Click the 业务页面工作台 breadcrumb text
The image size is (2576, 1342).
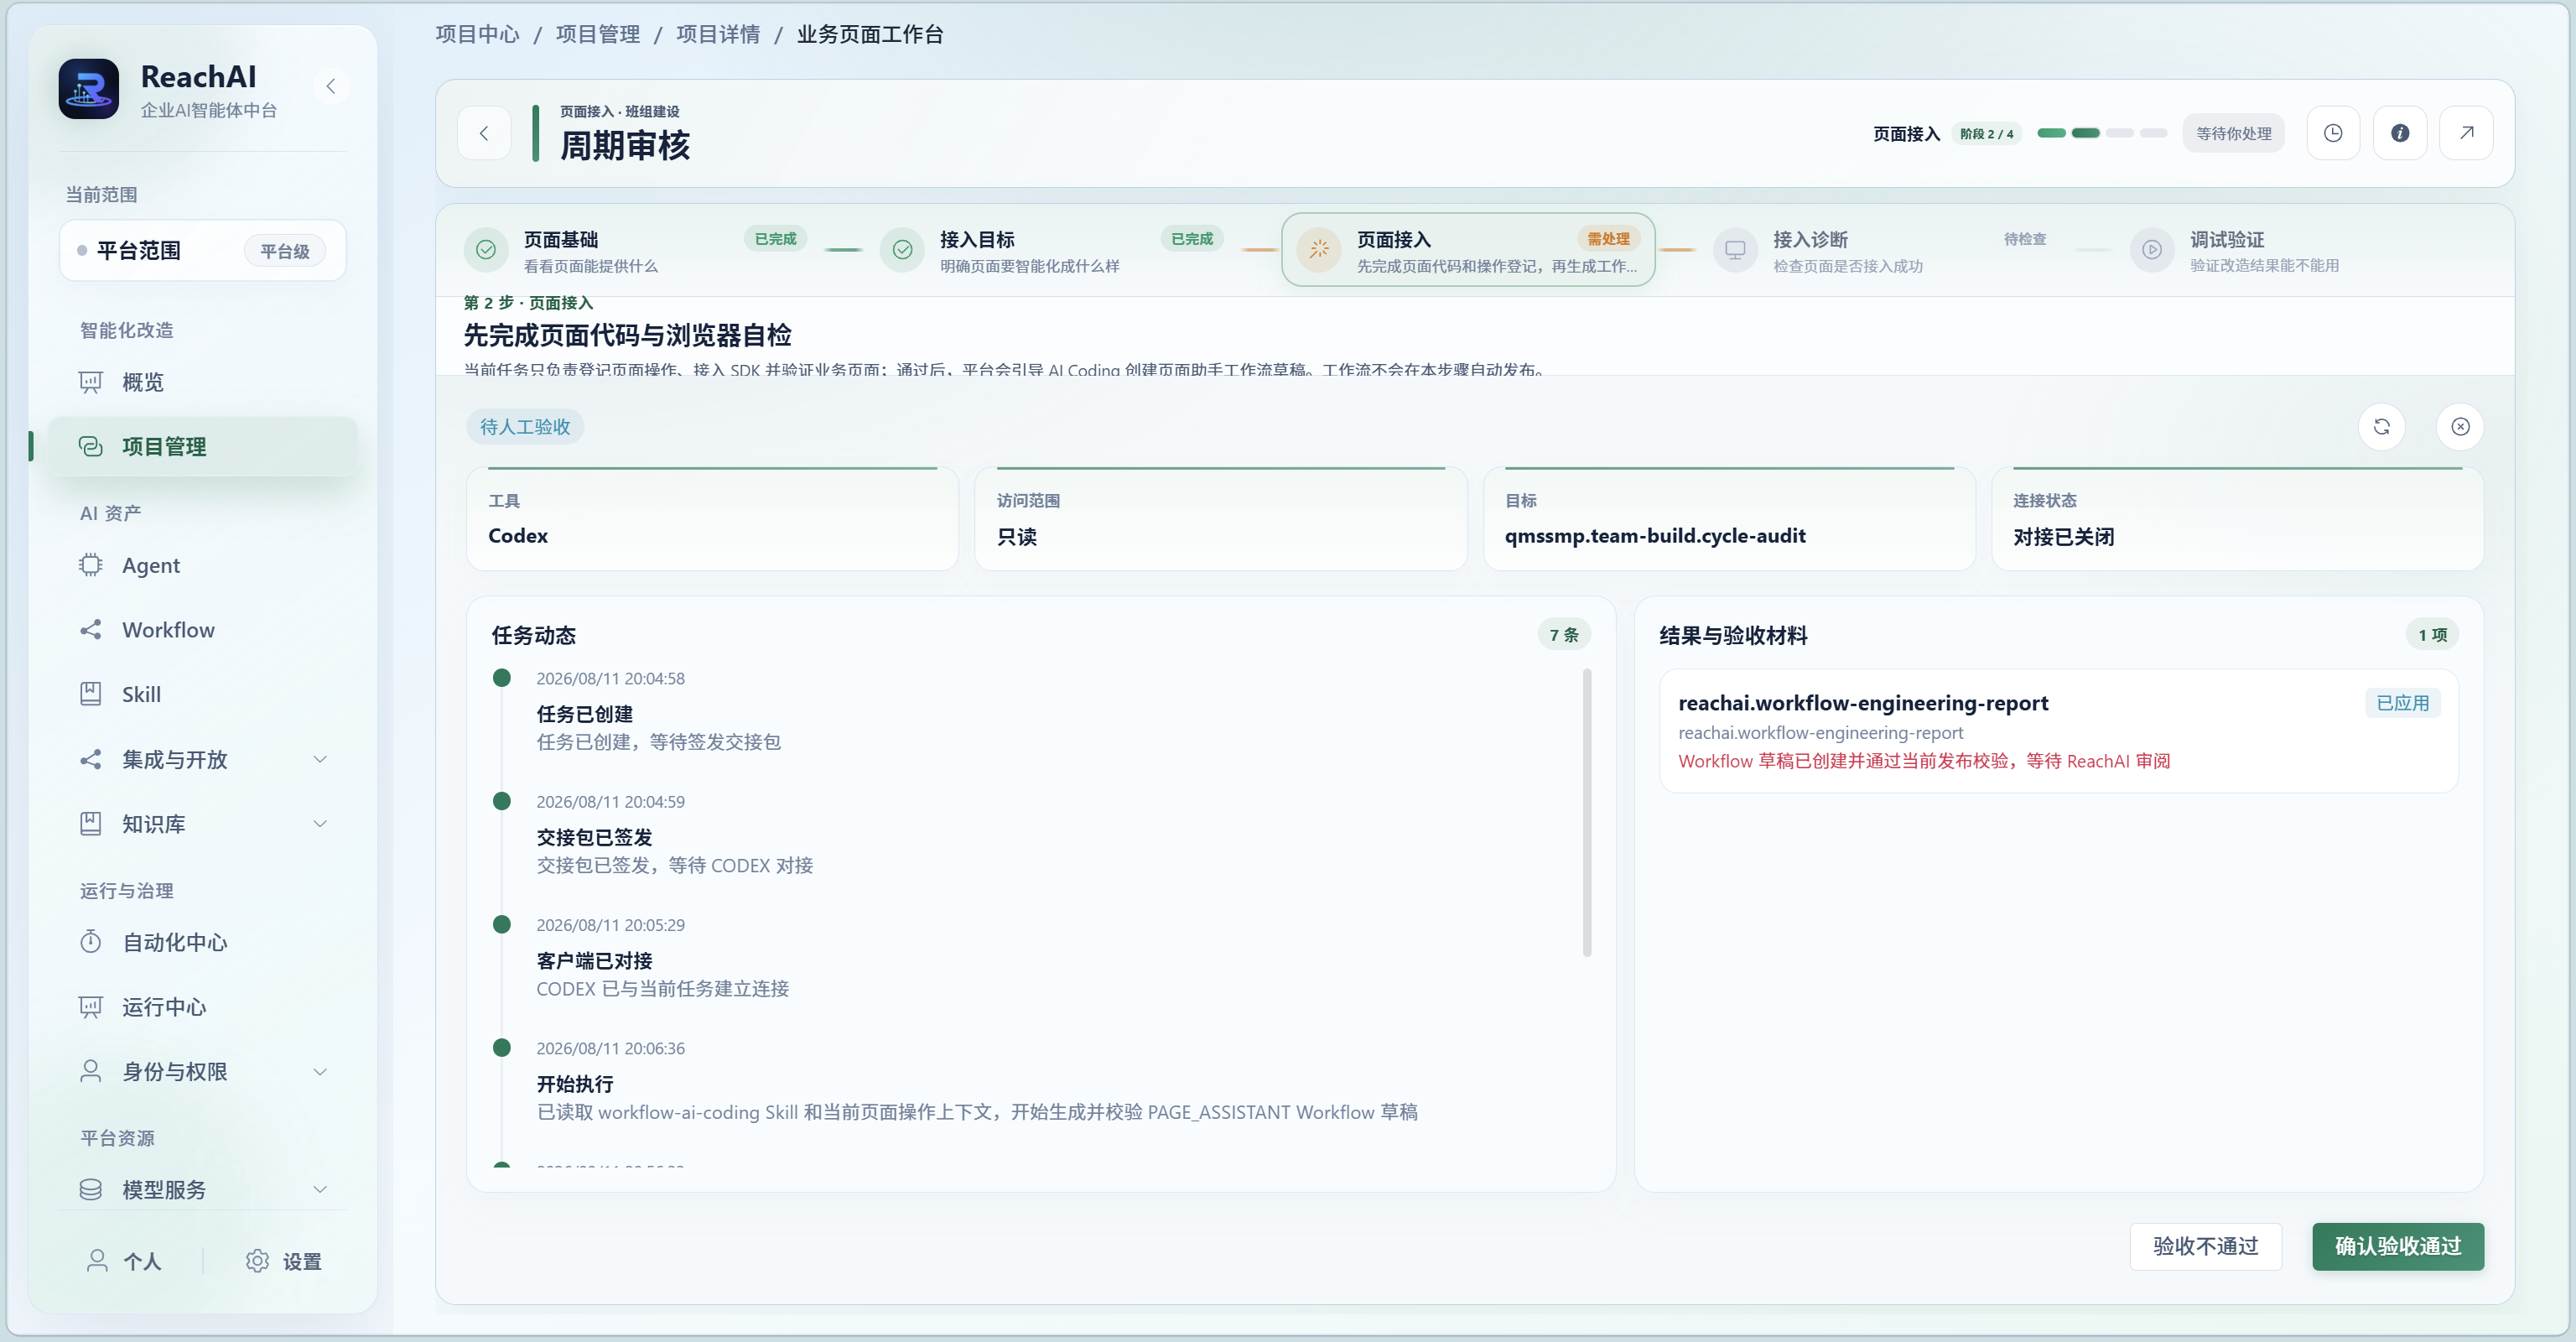point(870,34)
